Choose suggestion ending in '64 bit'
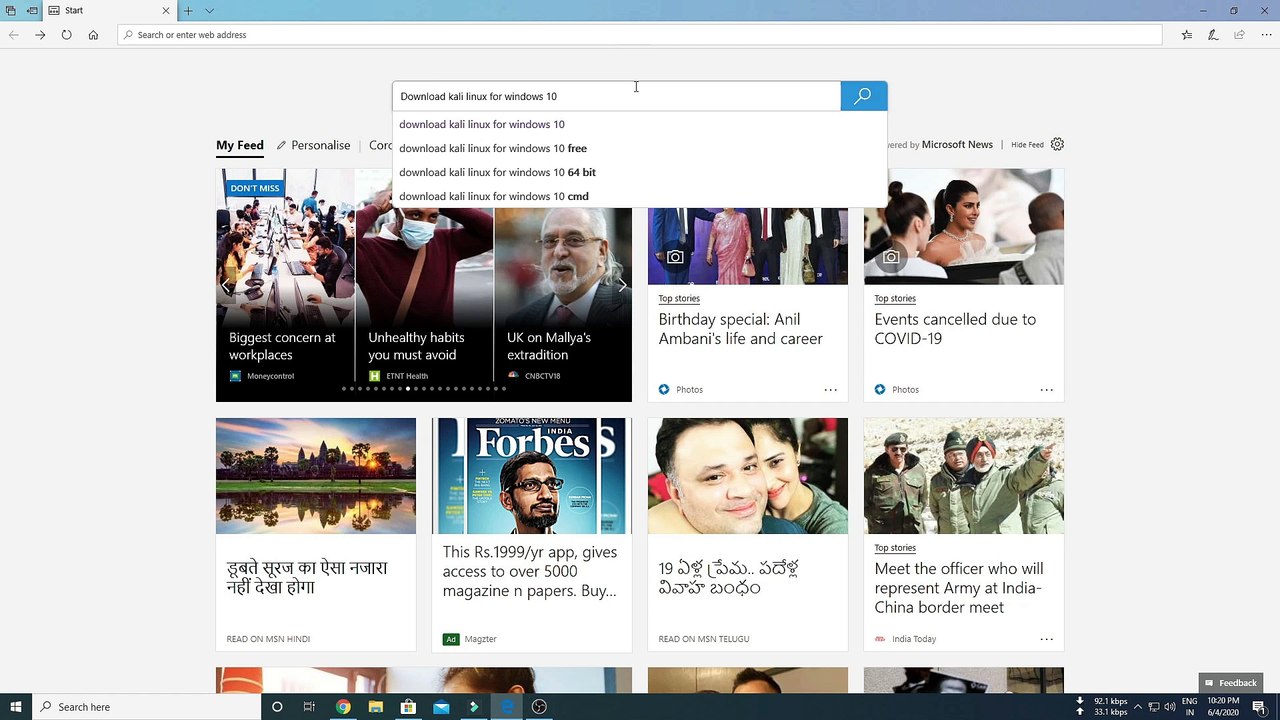Viewport: 1280px width, 720px height. pos(640,172)
